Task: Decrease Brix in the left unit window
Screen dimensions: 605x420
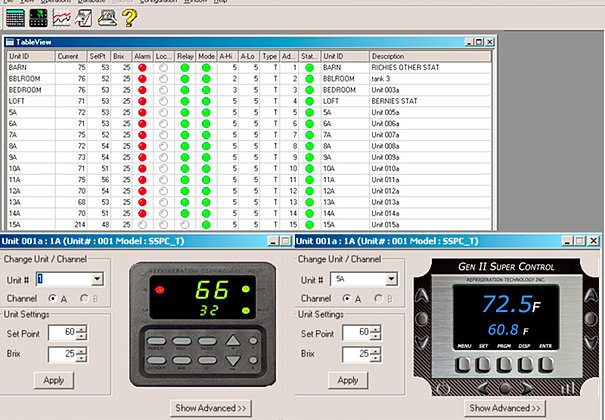Action: (81, 358)
